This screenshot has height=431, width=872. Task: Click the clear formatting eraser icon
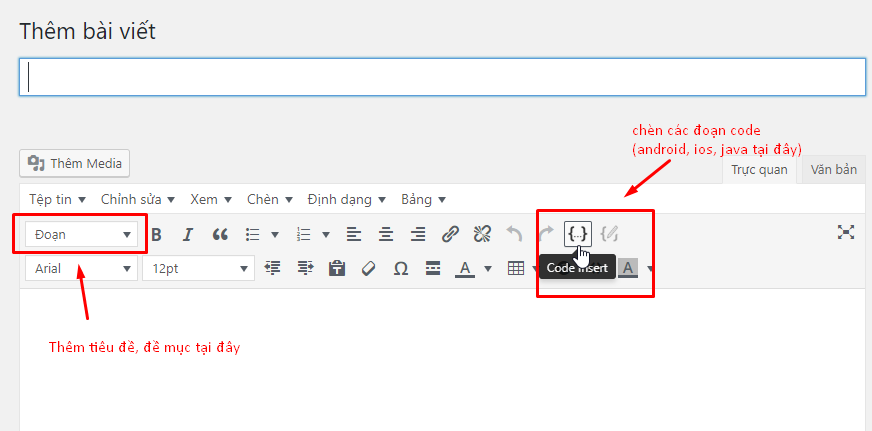pyautogui.click(x=368, y=268)
